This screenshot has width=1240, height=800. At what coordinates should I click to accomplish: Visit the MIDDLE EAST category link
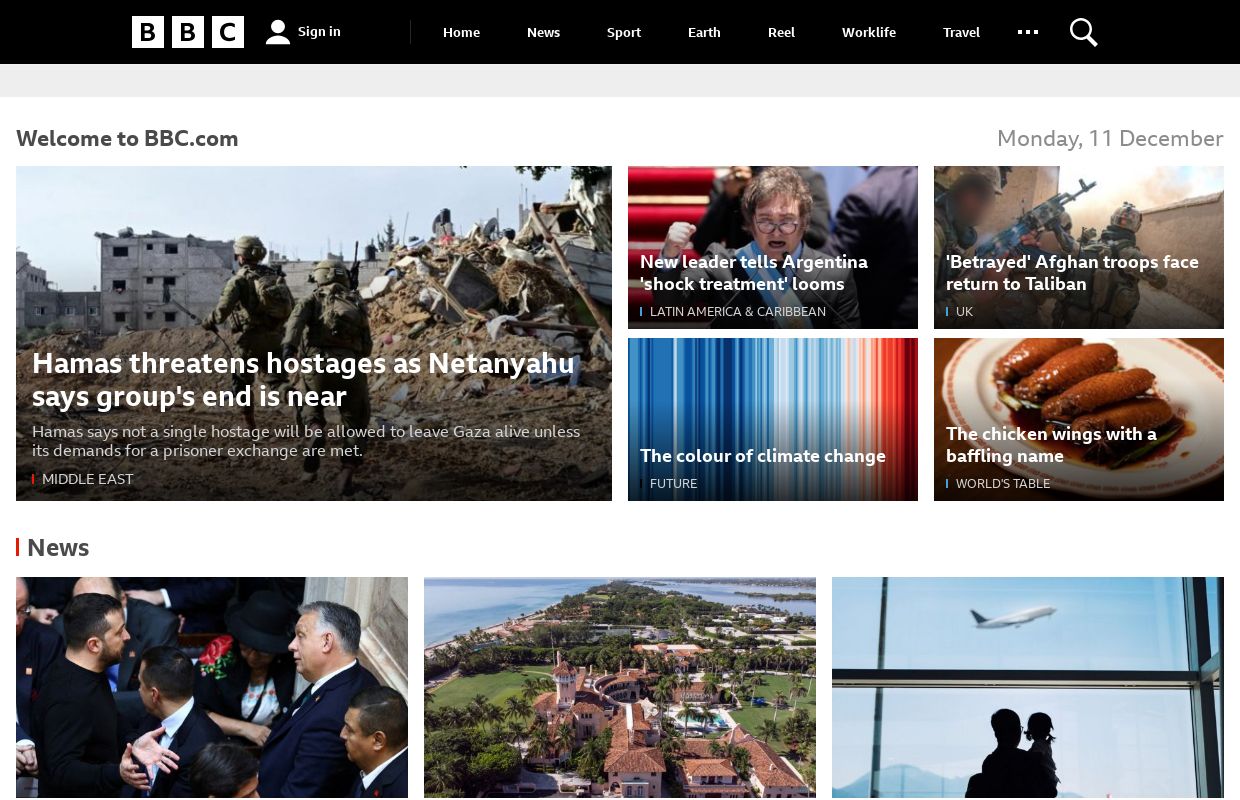point(88,479)
